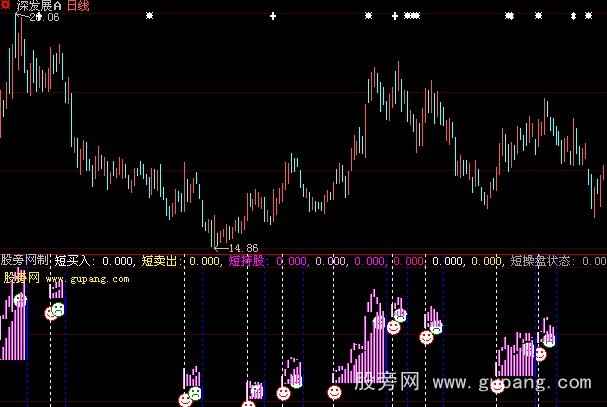The image size is (607, 407).
Task: Click the rightmost asterisk marker at chart top
Action: coord(587,17)
